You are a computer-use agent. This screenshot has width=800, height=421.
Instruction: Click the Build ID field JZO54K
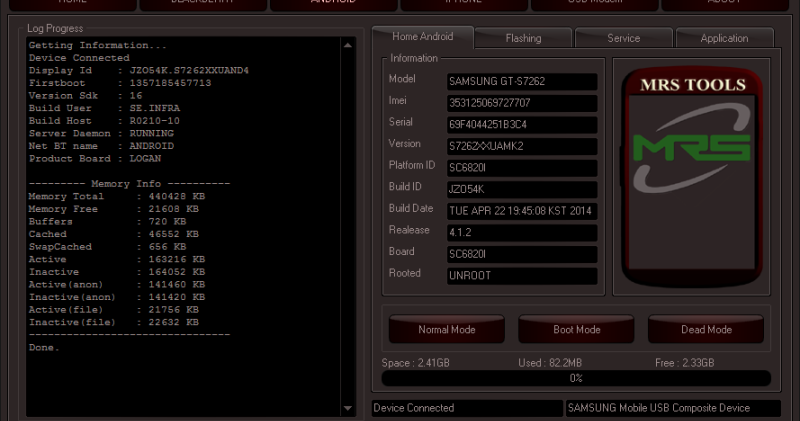pos(522,189)
